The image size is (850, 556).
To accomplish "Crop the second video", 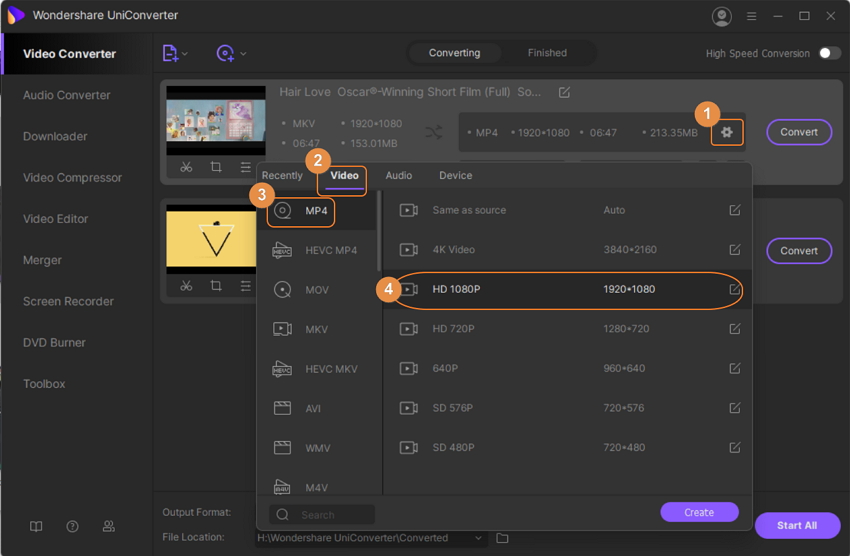I will click(216, 286).
